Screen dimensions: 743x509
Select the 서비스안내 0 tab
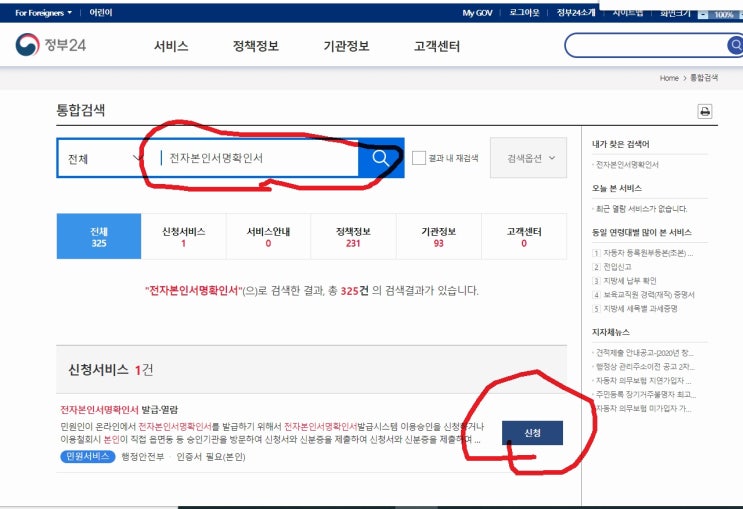click(268, 236)
